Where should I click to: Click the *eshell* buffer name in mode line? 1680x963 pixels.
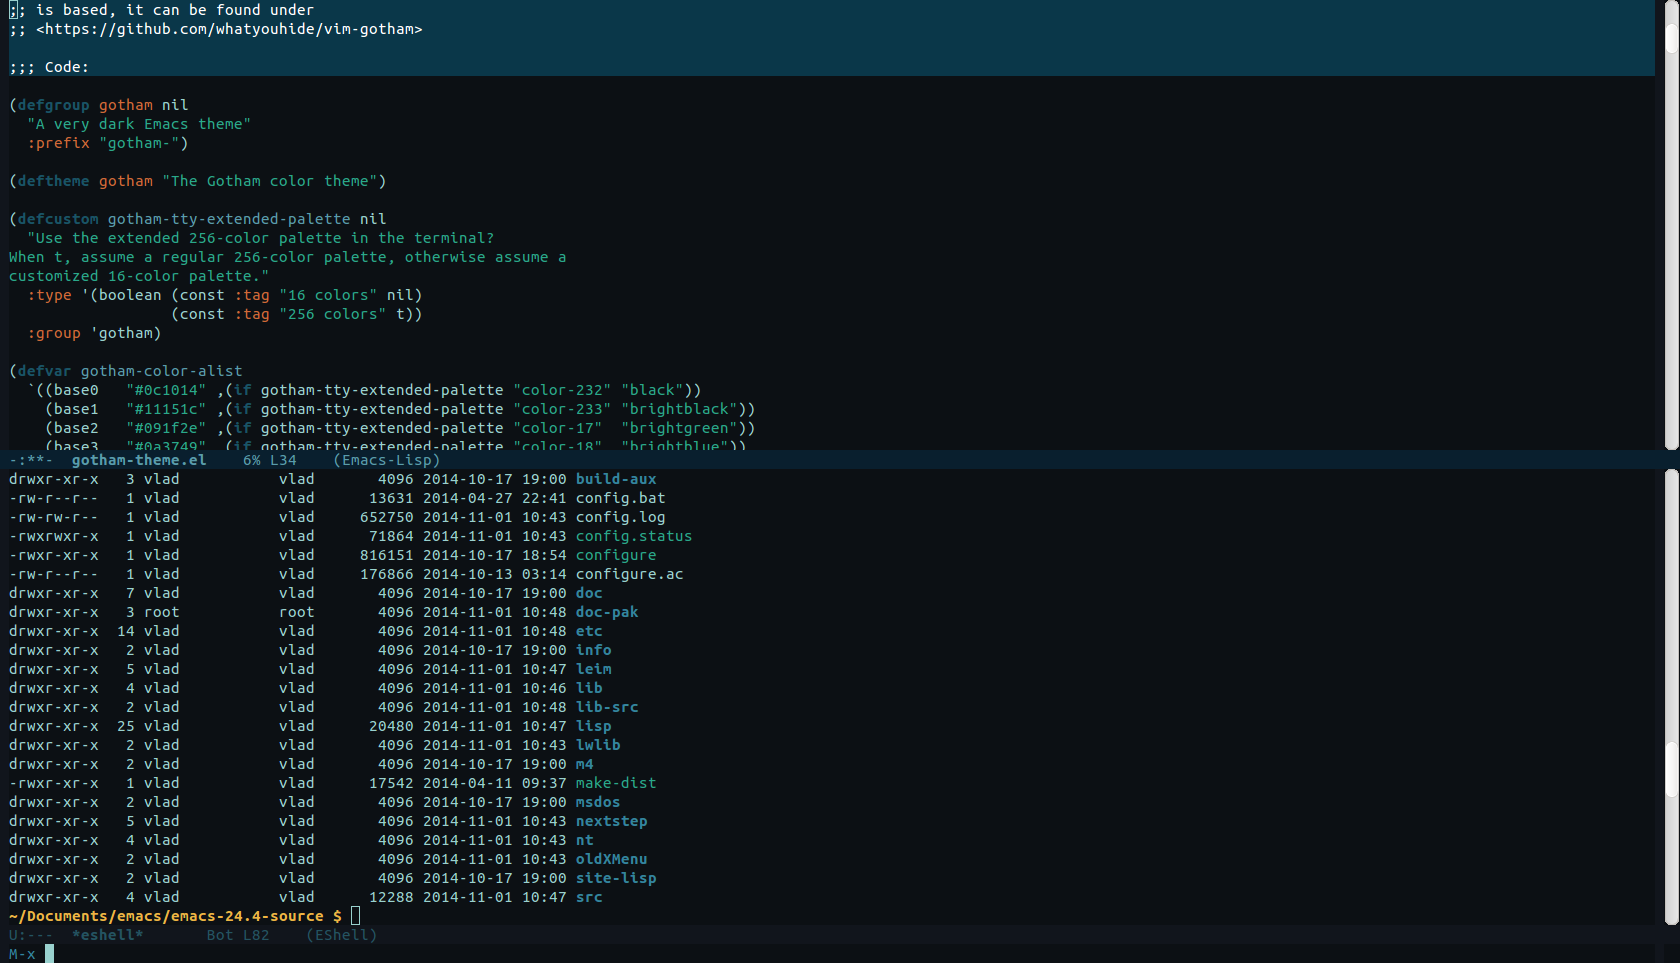pyautogui.click(x=108, y=935)
